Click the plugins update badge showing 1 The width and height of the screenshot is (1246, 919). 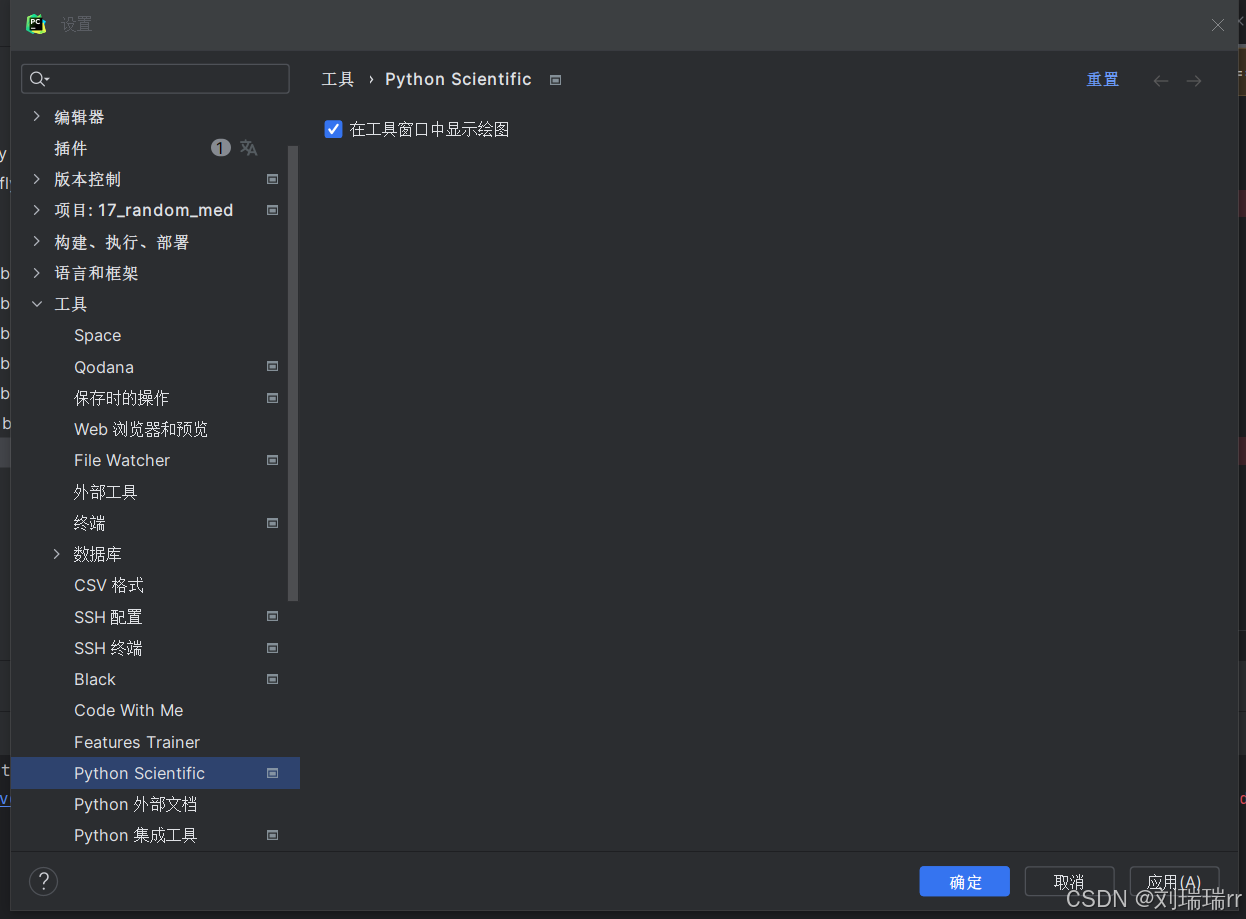(x=221, y=148)
